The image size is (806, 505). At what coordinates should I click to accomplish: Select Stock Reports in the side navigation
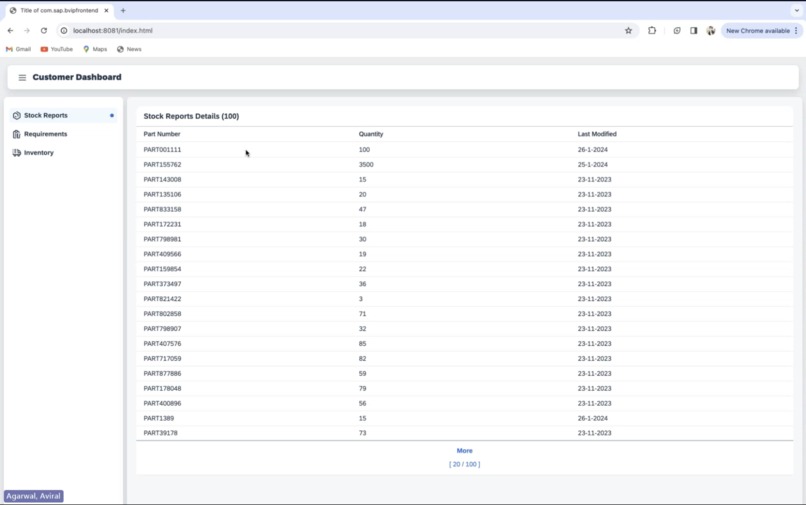(x=63, y=116)
